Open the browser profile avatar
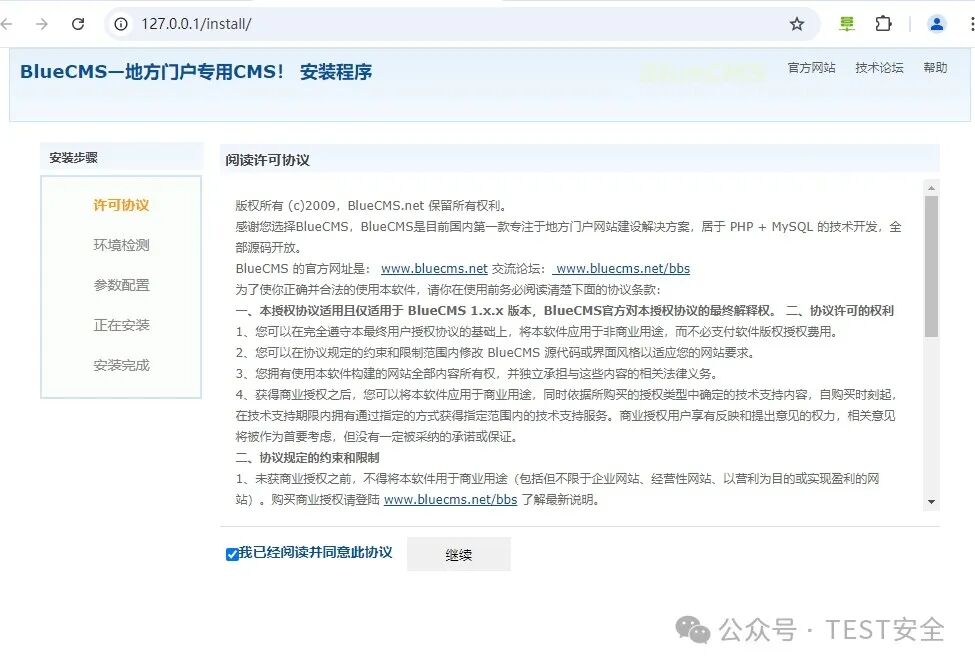975x668 pixels. 936,24
